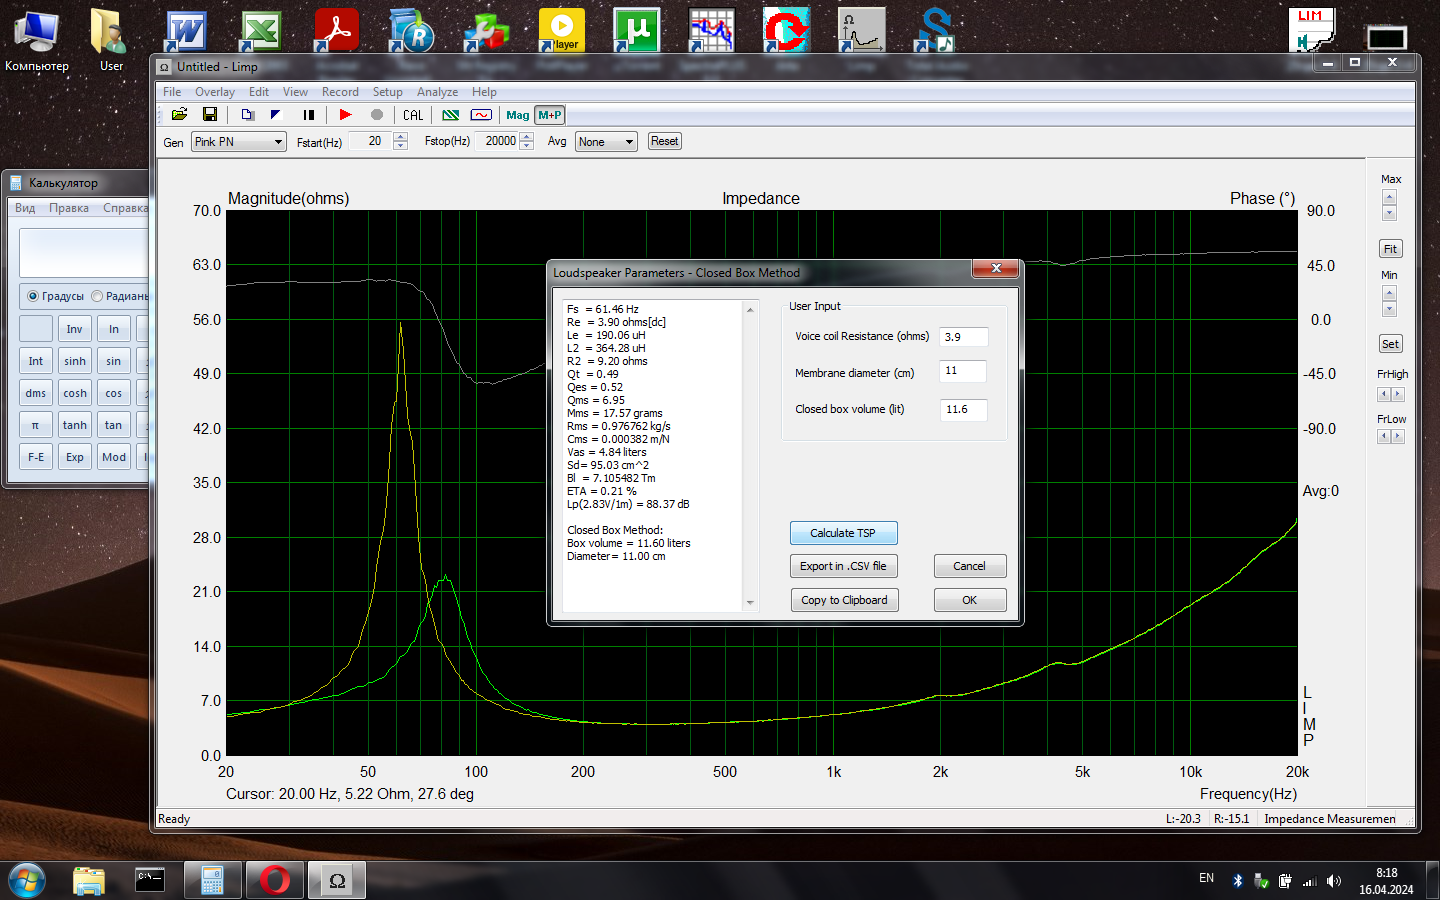Click the Copy document icon in the toolbar
Viewport: 1440px width, 900px height.
[x=247, y=115]
